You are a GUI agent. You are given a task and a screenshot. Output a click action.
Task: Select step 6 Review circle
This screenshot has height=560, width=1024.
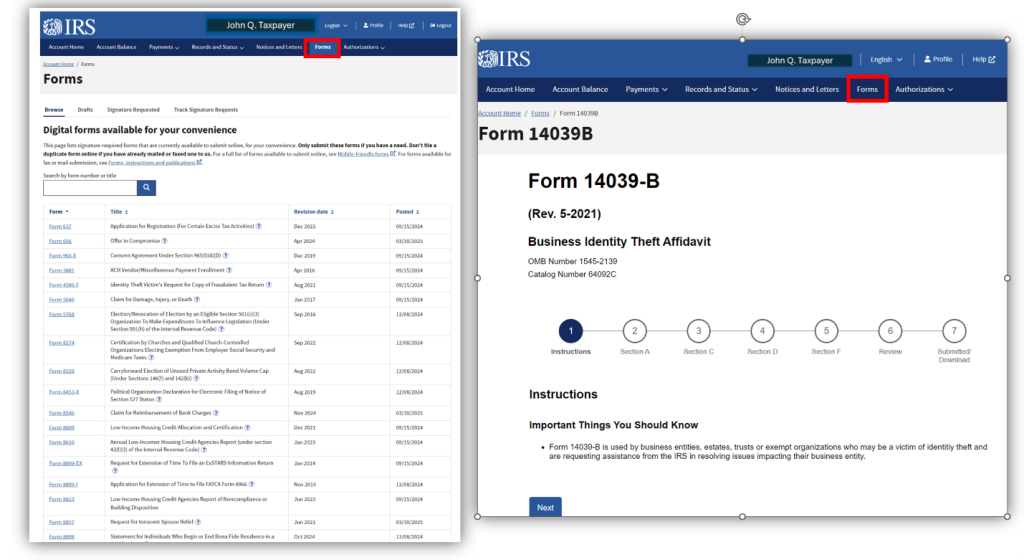click(x=890, y=331)
